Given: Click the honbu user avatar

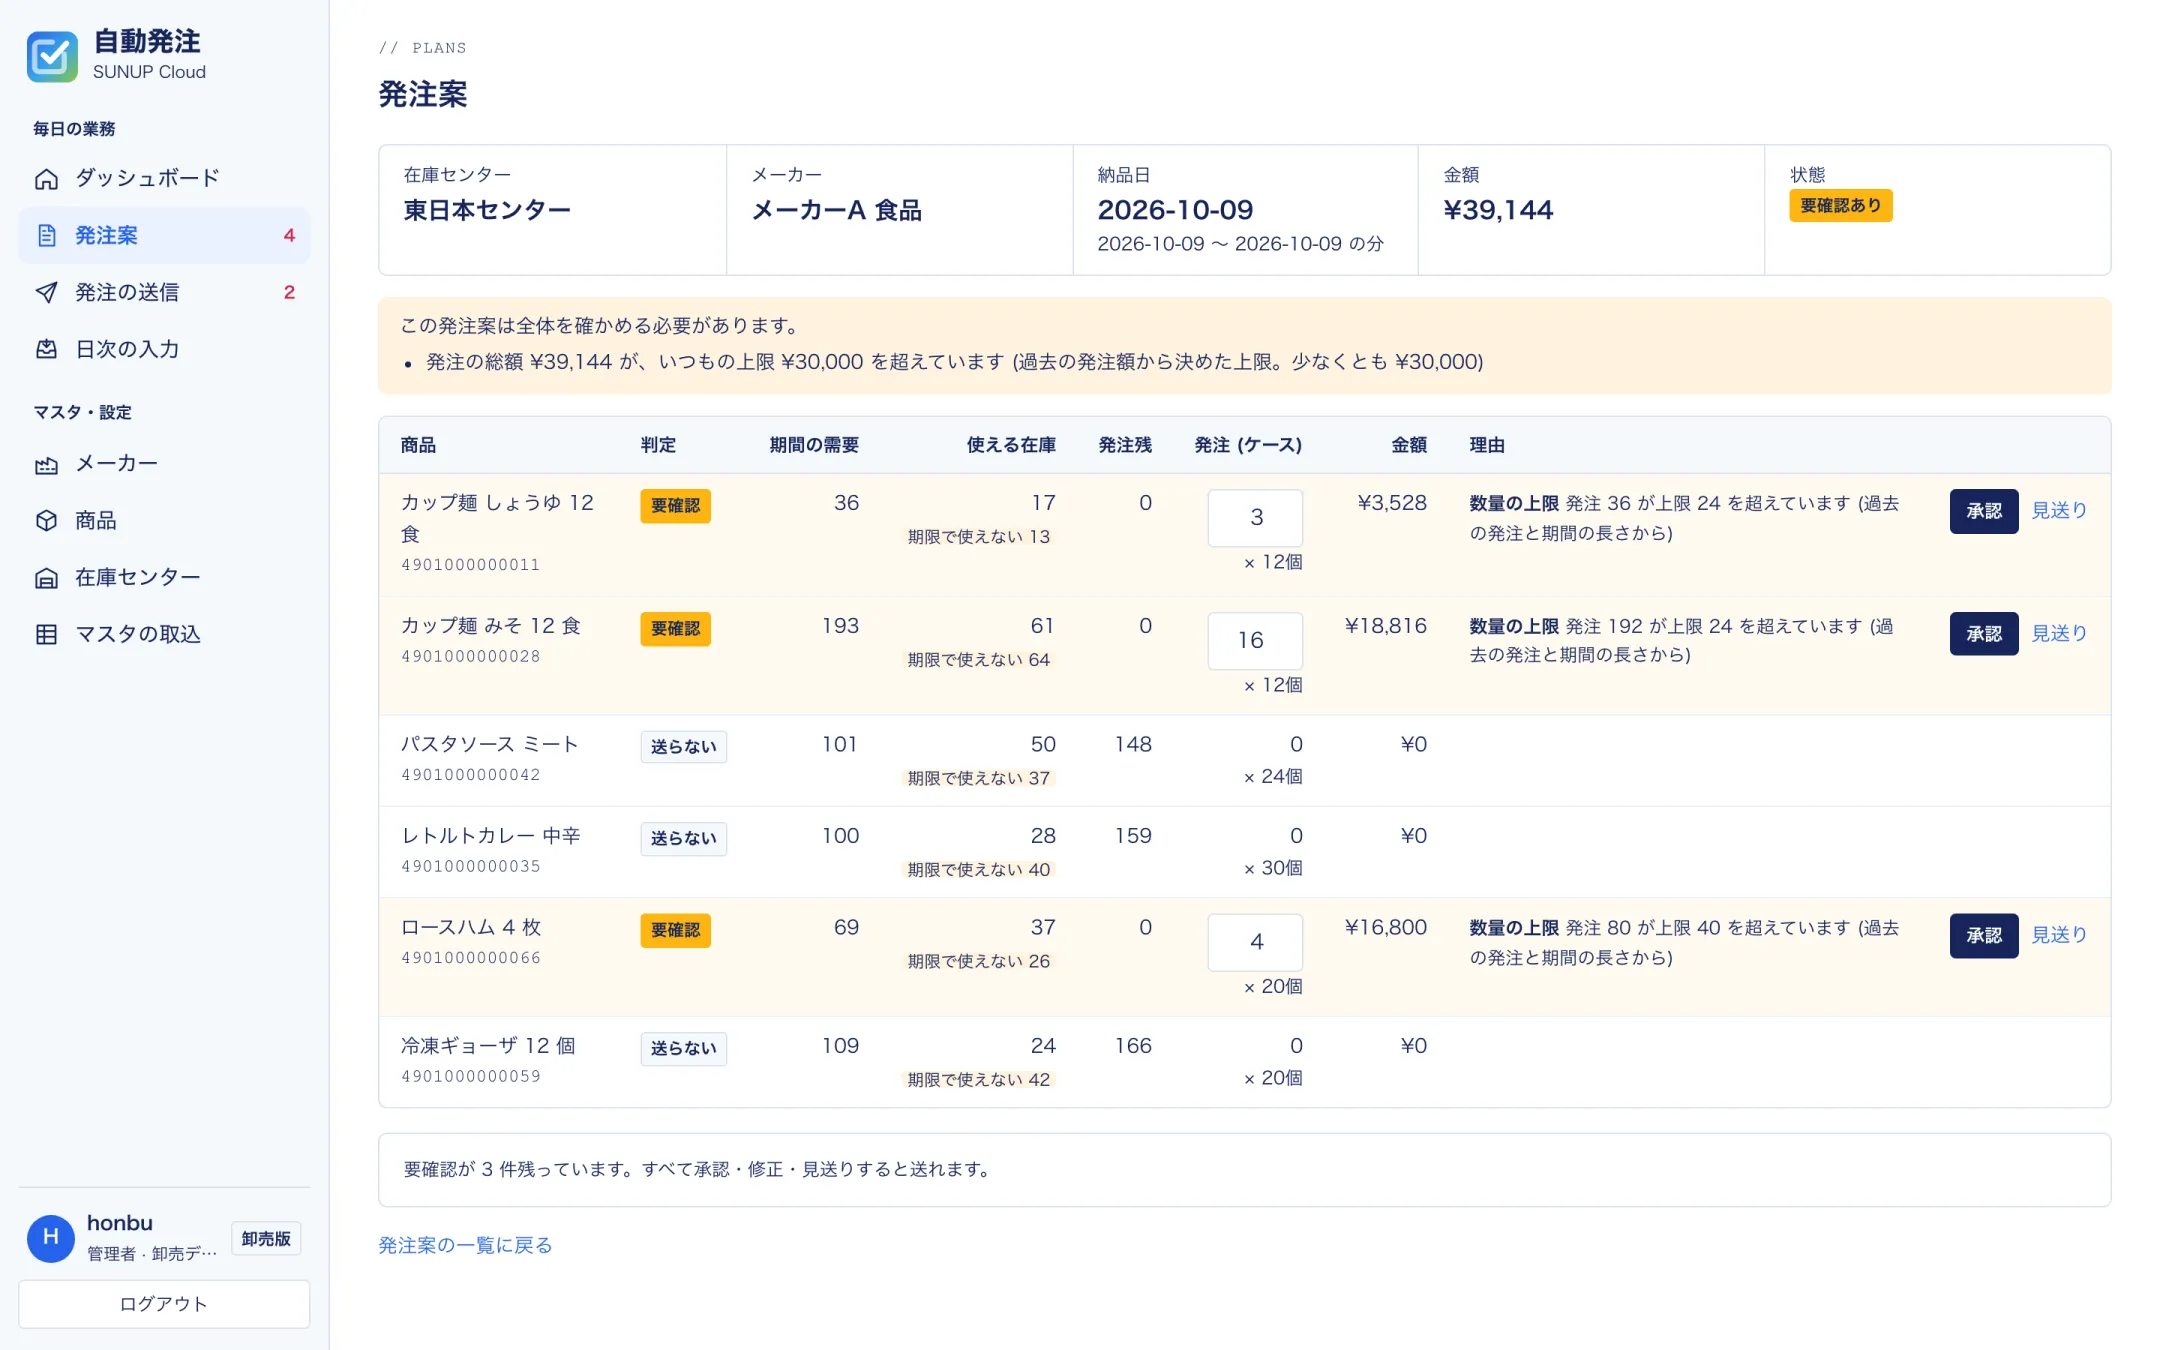Looking at the screenshot, I should (x=51, y=1238).
